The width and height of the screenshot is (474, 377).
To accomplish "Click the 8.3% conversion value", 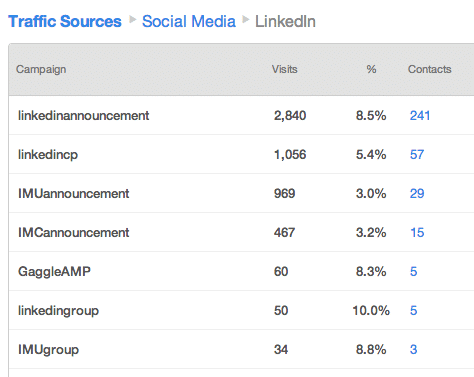I will click(371, 271).
